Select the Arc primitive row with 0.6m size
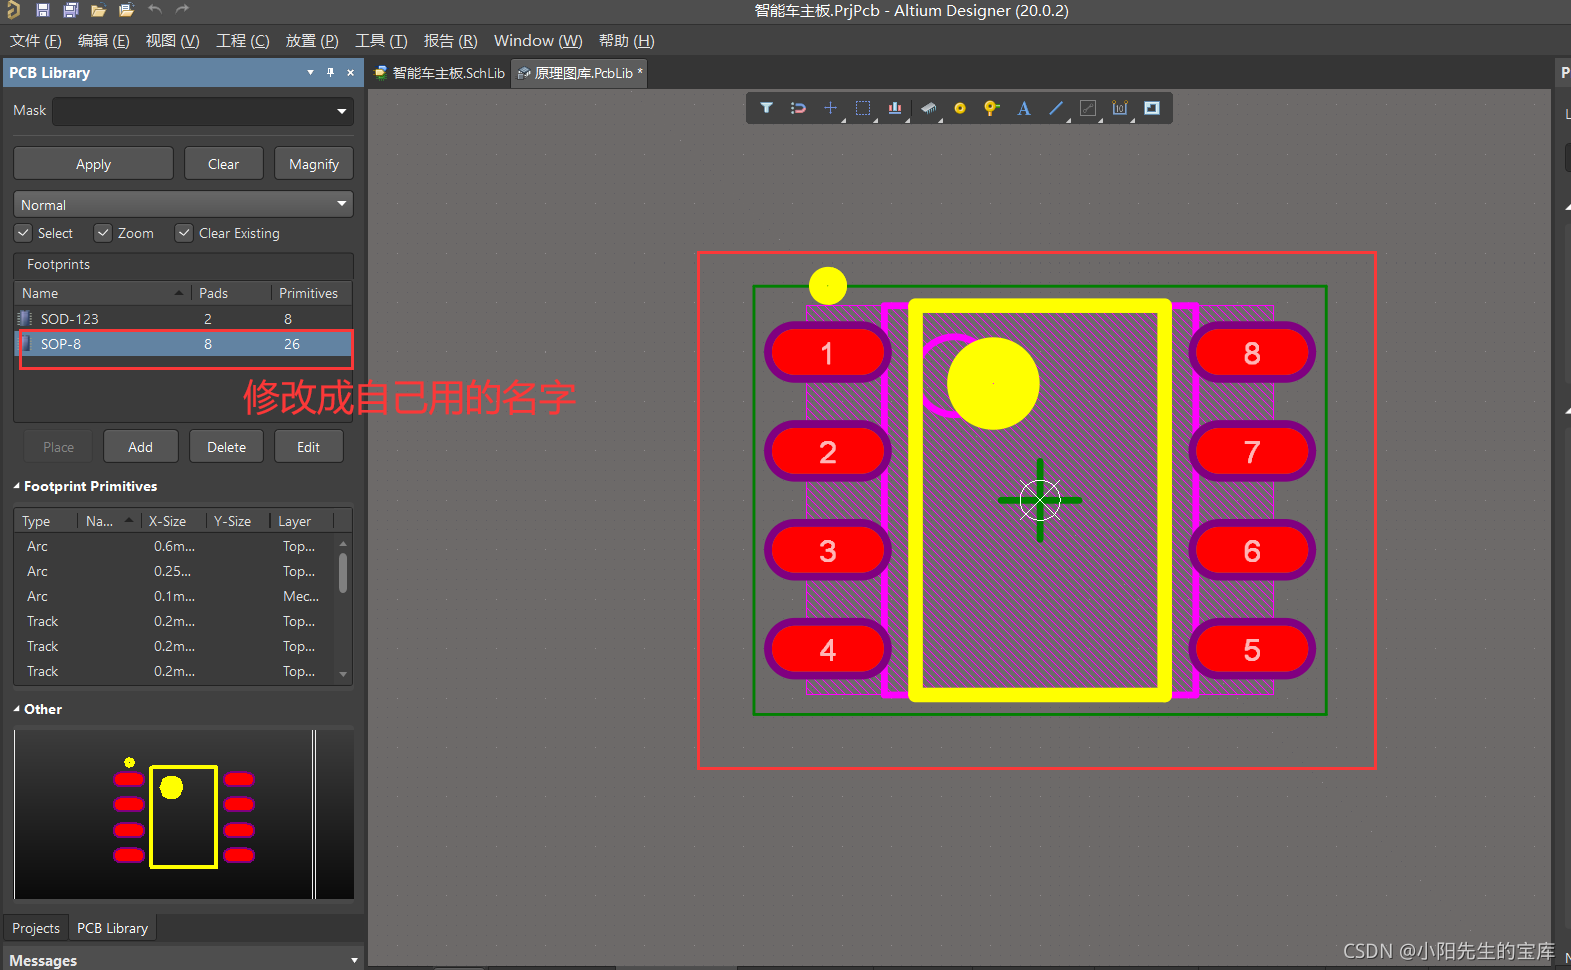 pyautogui.click(x=175, y=546)
